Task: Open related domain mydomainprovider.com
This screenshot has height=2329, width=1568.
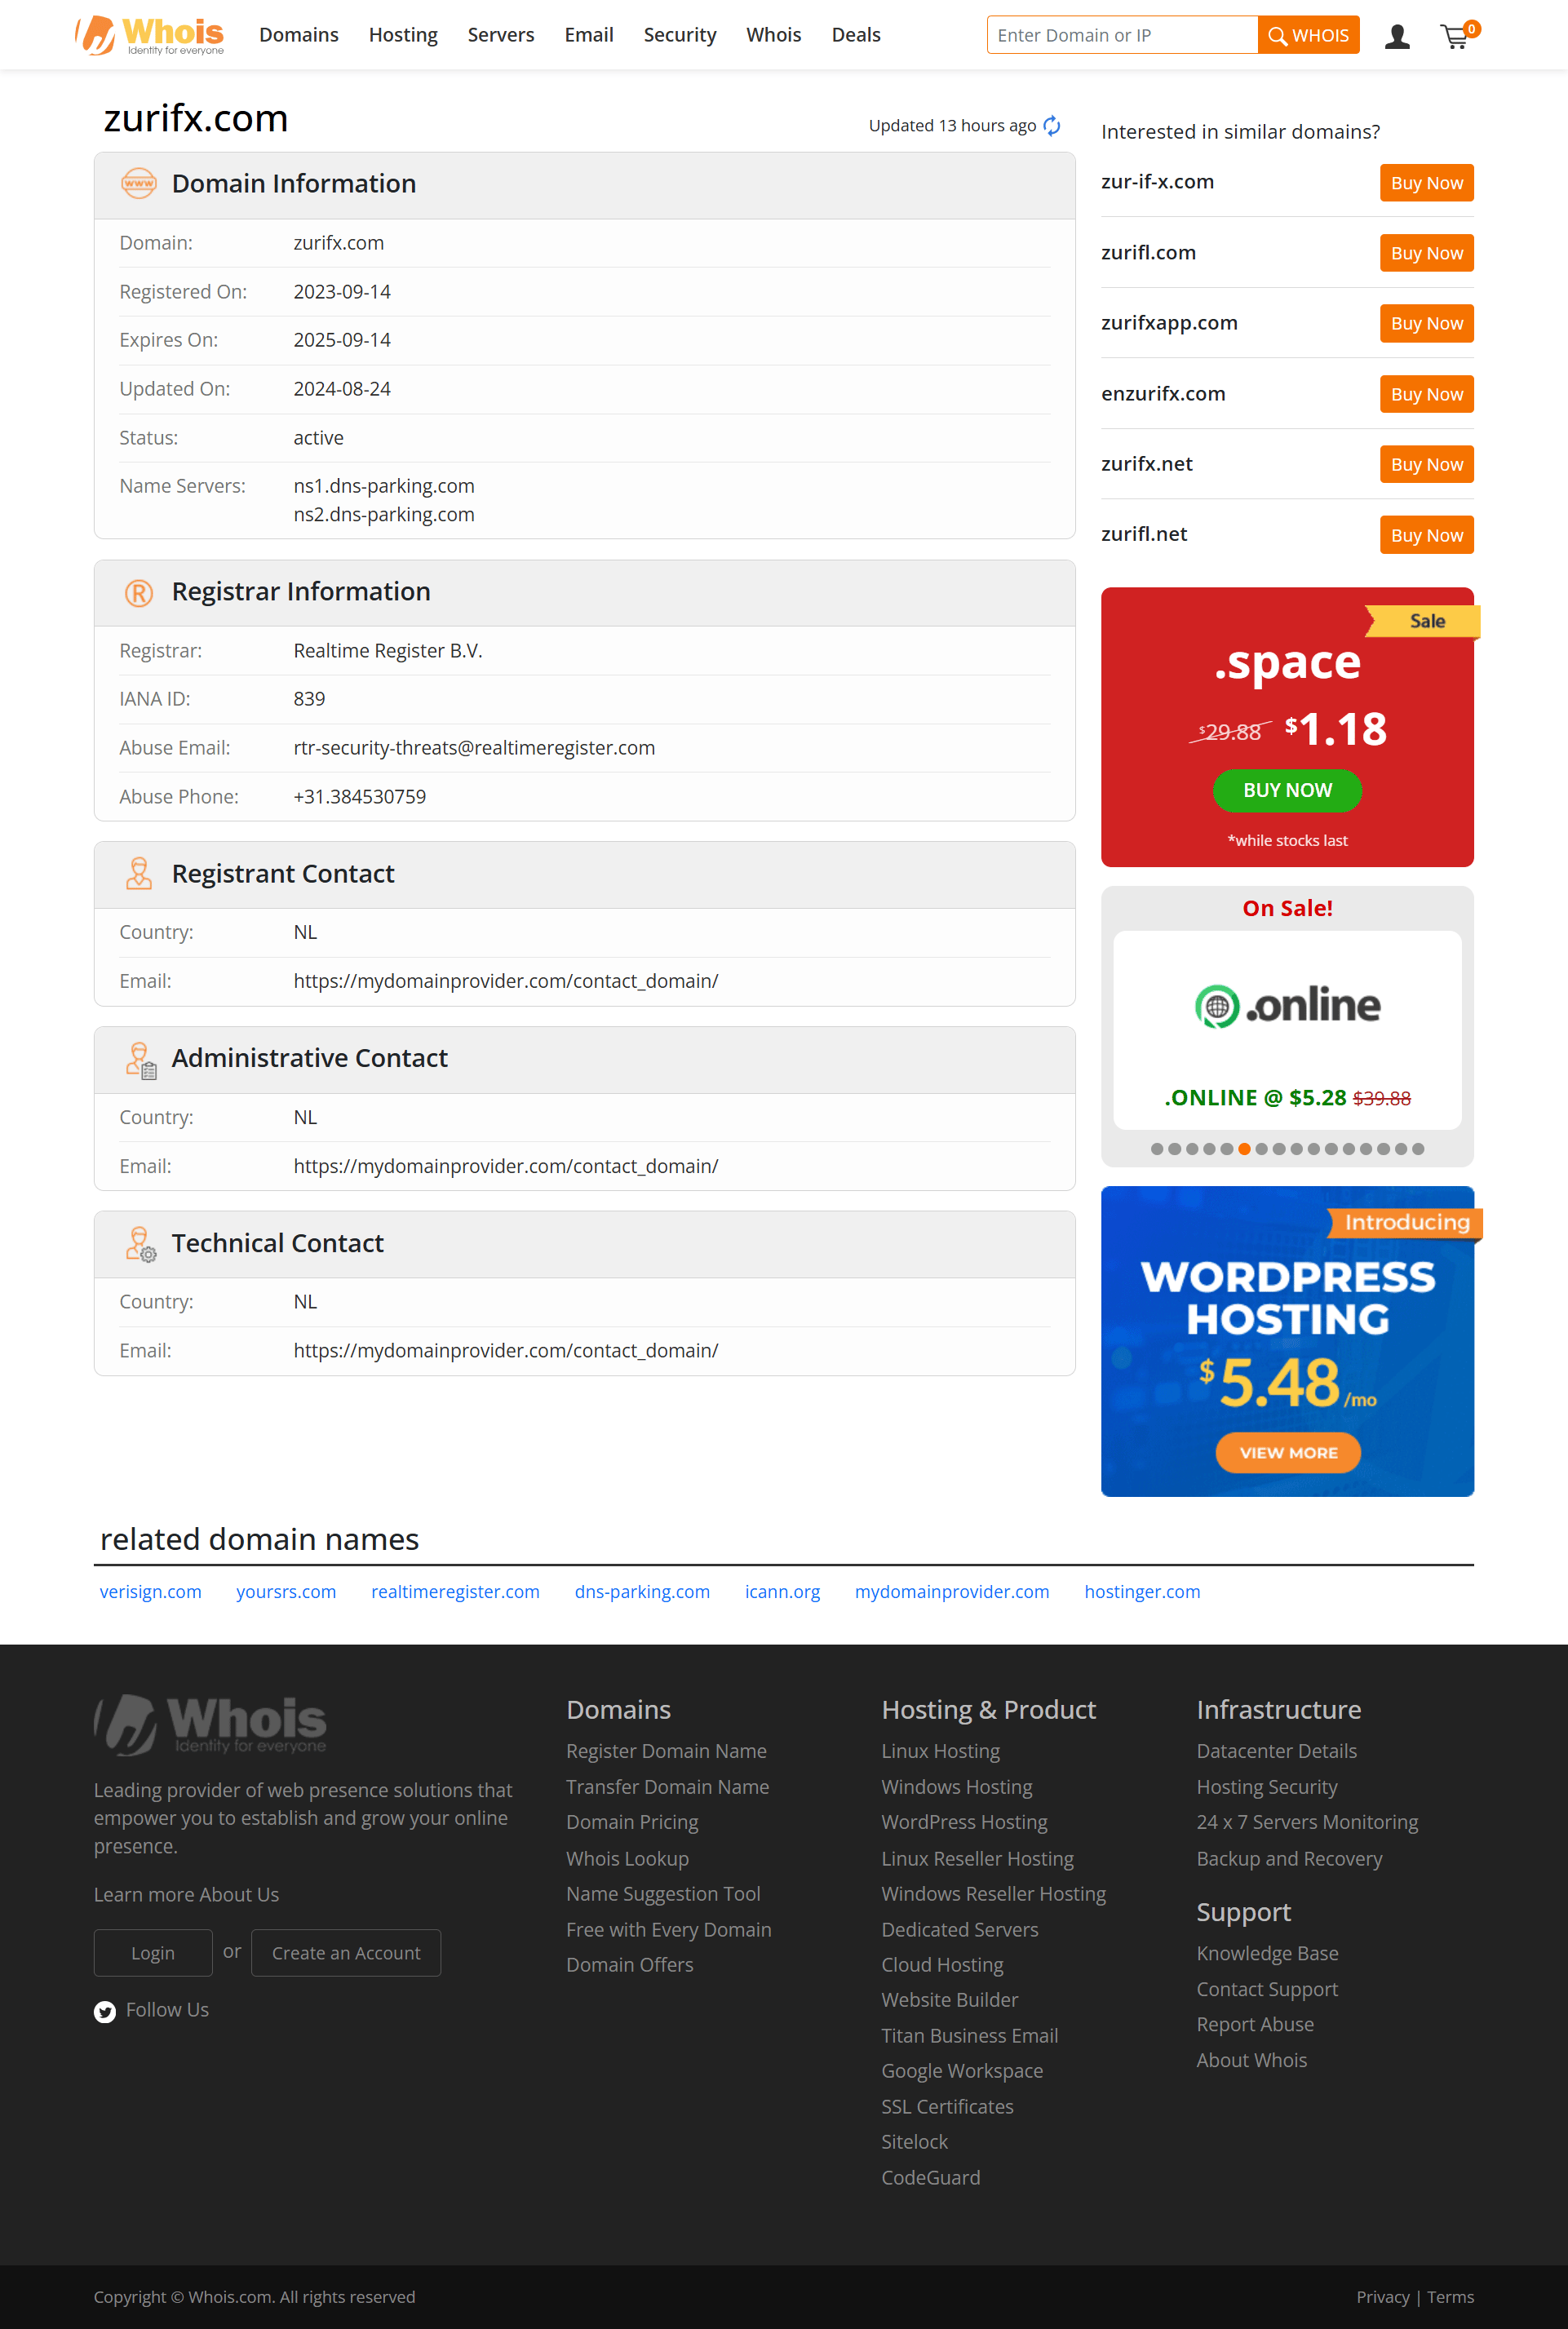Action: click(x=952, y=1592)
